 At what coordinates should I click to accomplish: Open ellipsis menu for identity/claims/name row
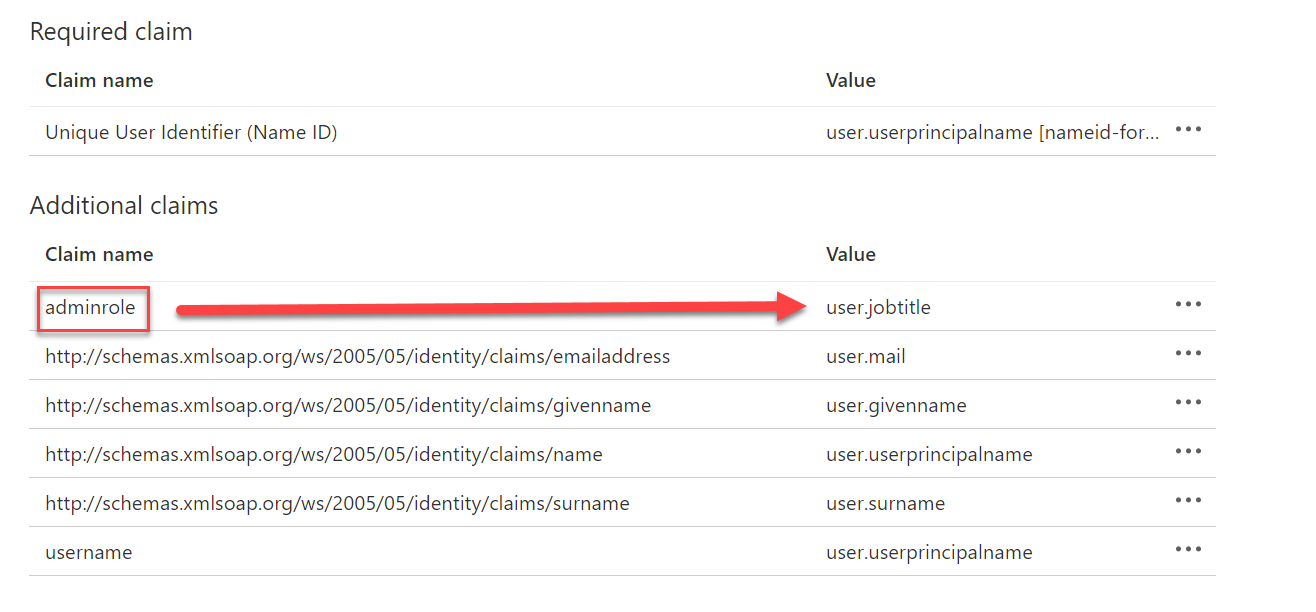coord(1188,451)
